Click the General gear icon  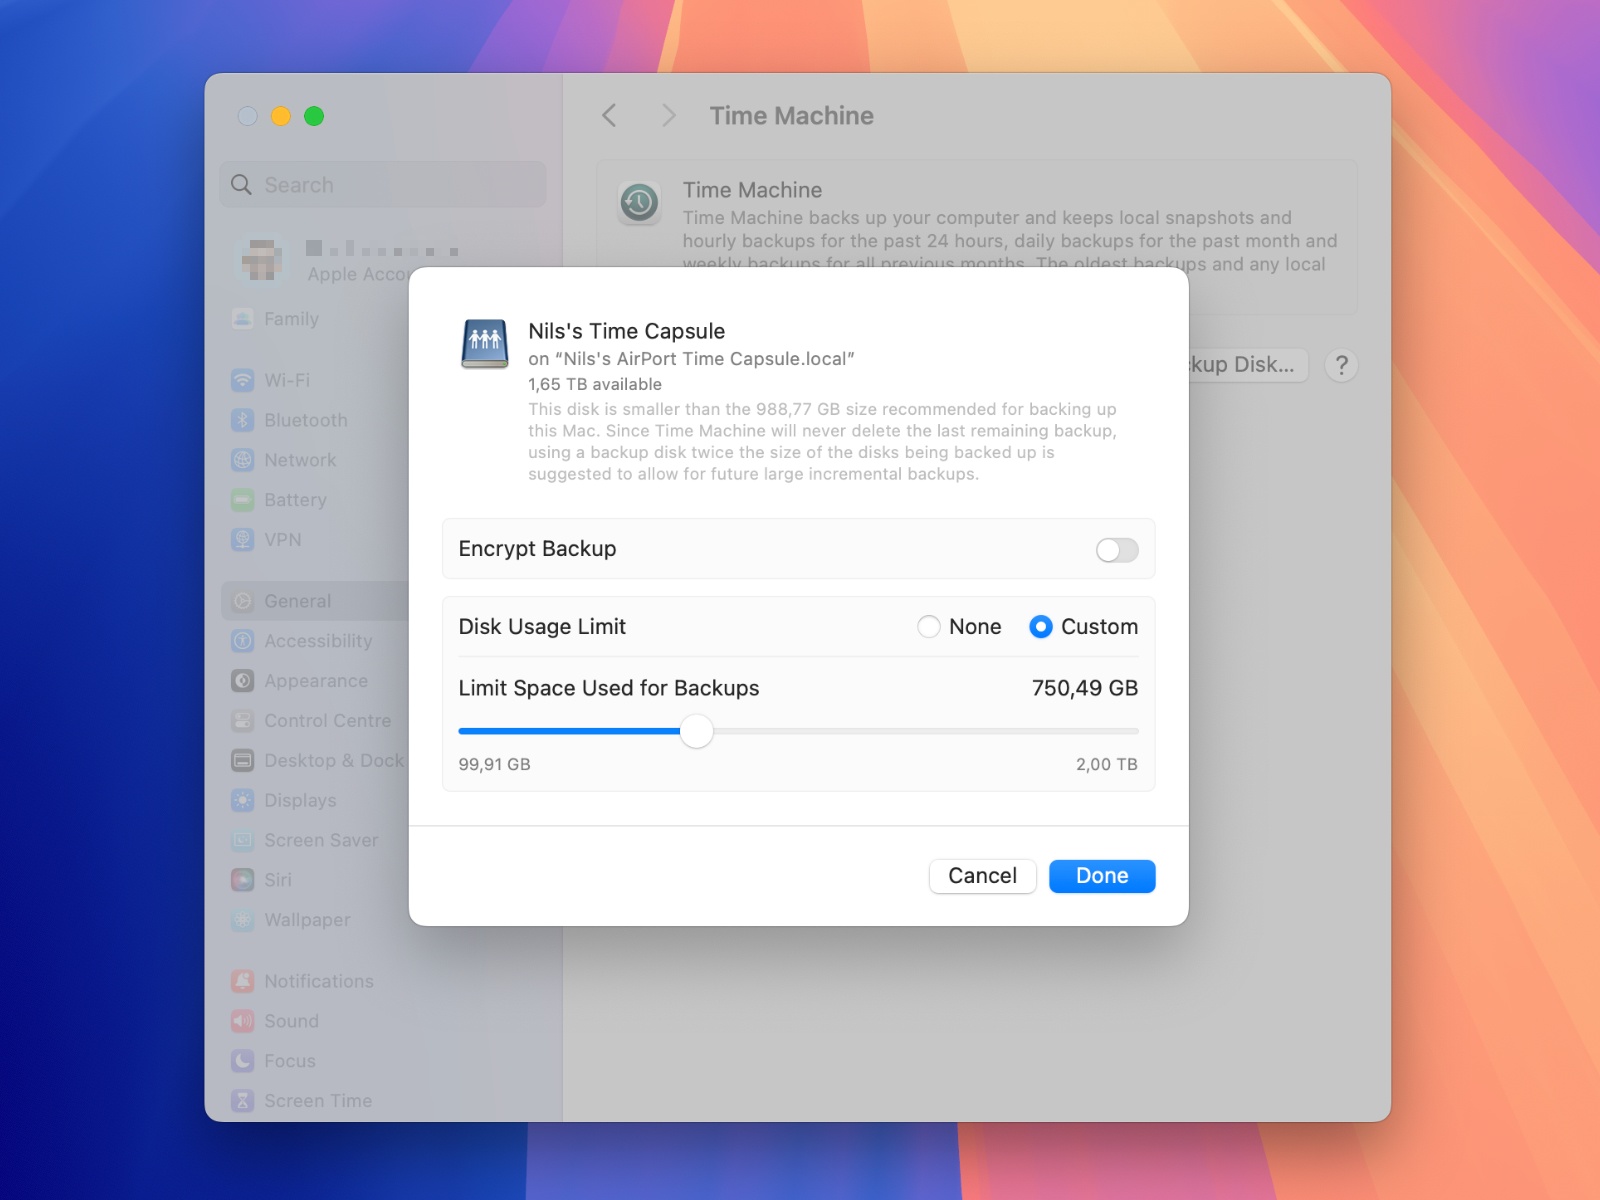point(243,601)
